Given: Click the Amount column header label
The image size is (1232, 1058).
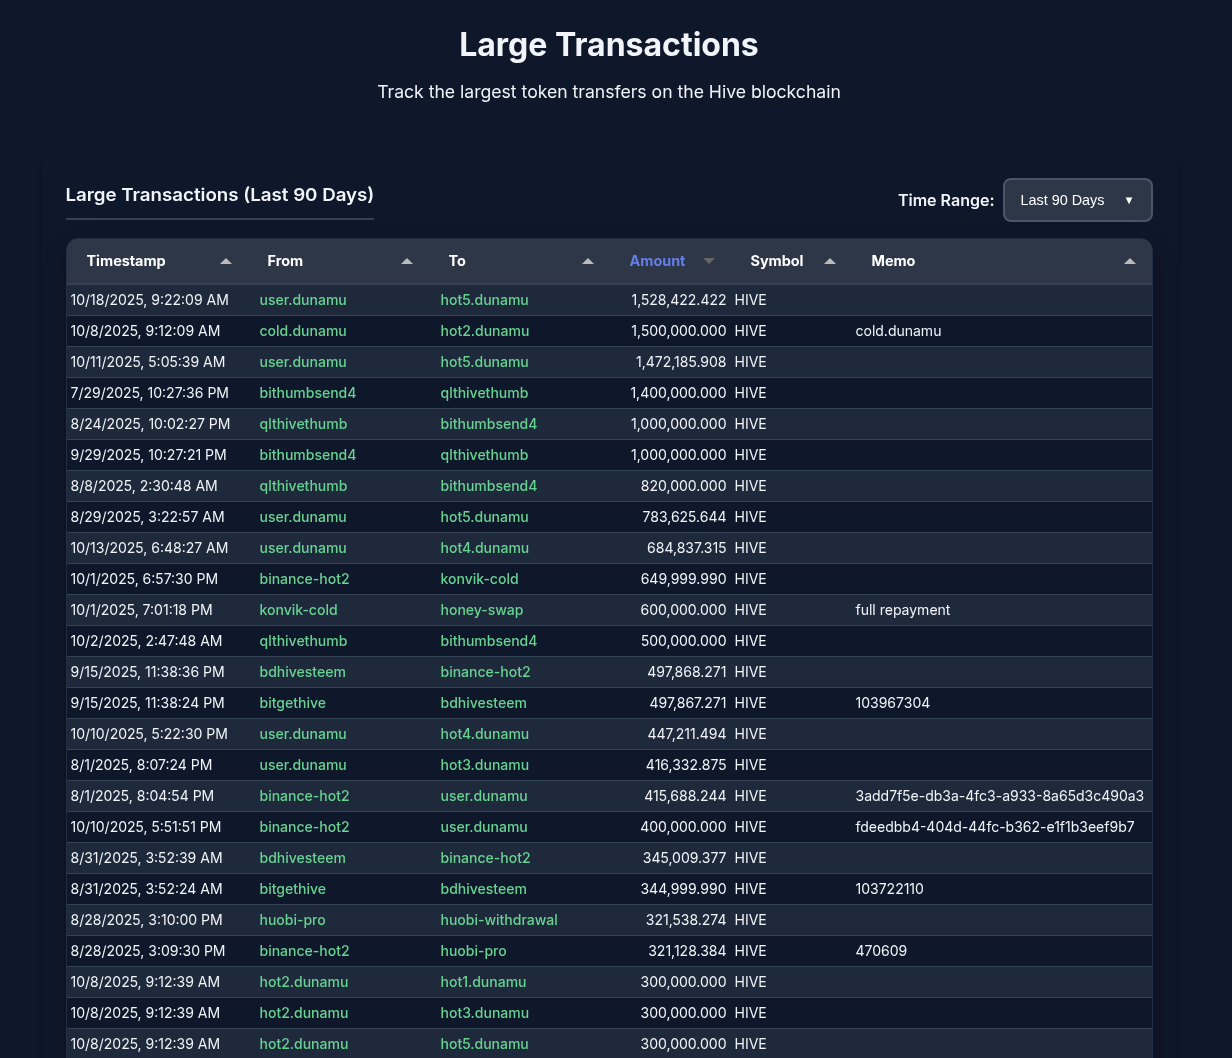Looking at the screenshot, I should 657,261.
